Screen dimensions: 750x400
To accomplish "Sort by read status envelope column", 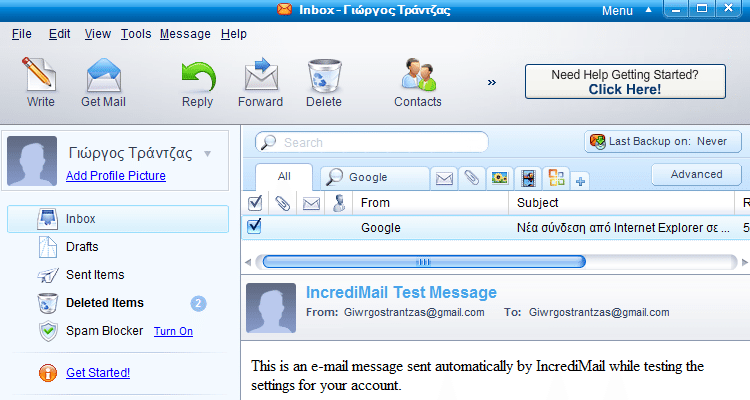I will point(311,204).
